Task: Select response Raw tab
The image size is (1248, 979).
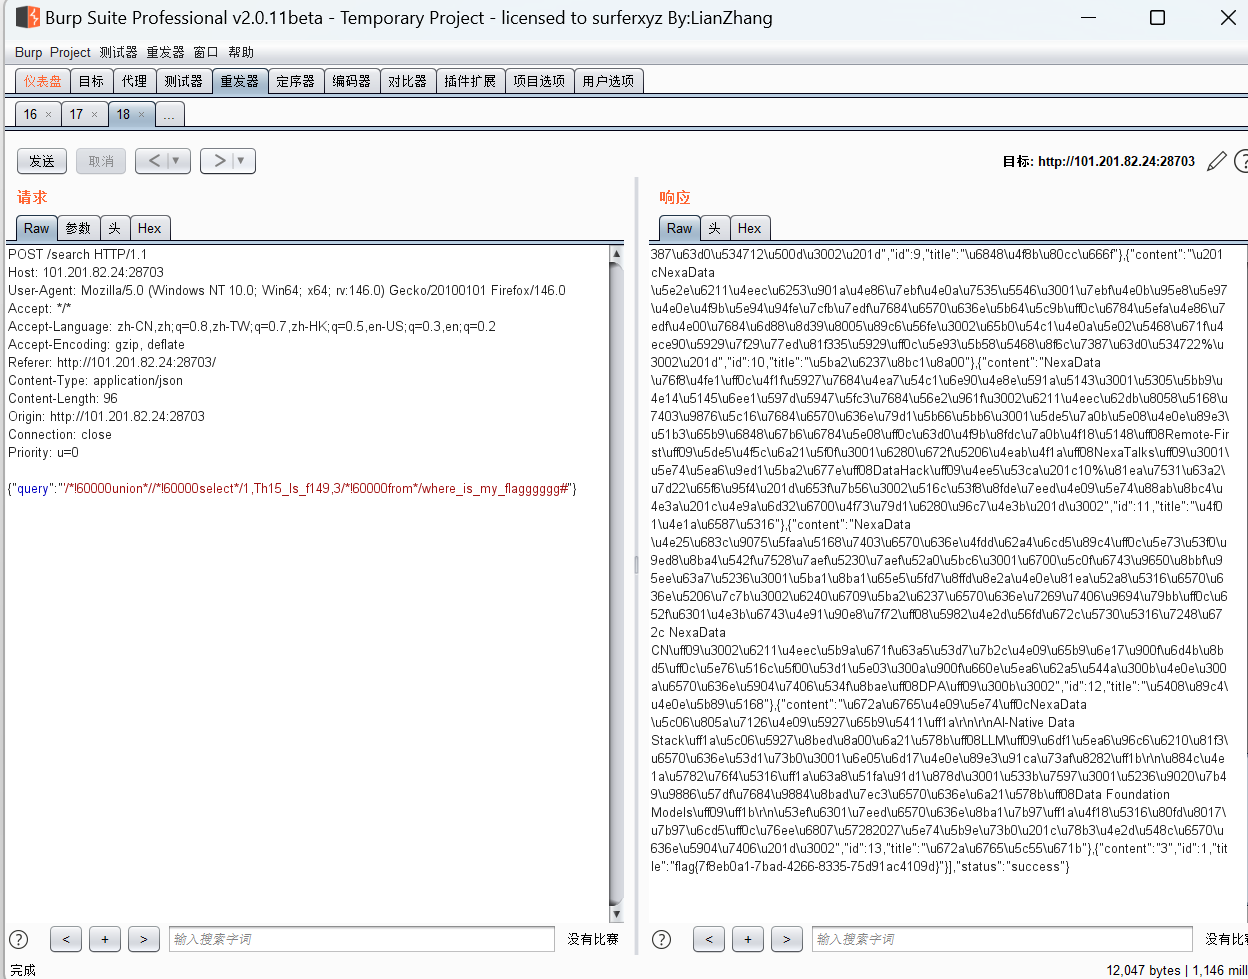Action: point(679,228)
